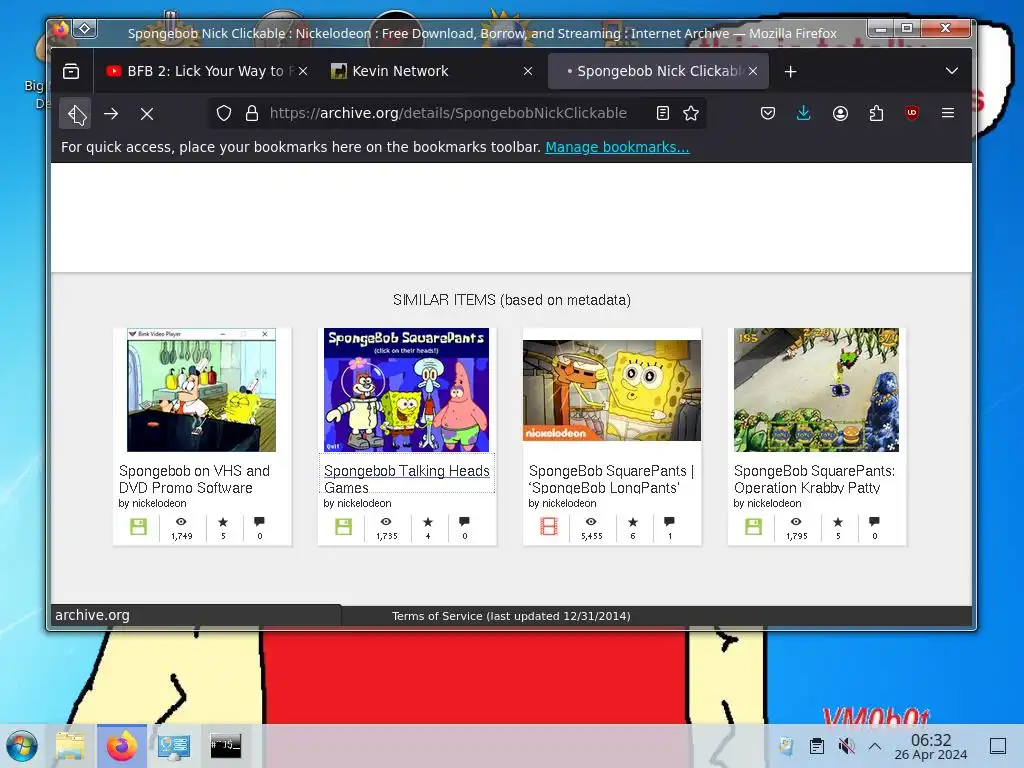The width and height of the screenshot is (1024, 768).
Task: Open the Extensions panel
Action: (876, 114)
